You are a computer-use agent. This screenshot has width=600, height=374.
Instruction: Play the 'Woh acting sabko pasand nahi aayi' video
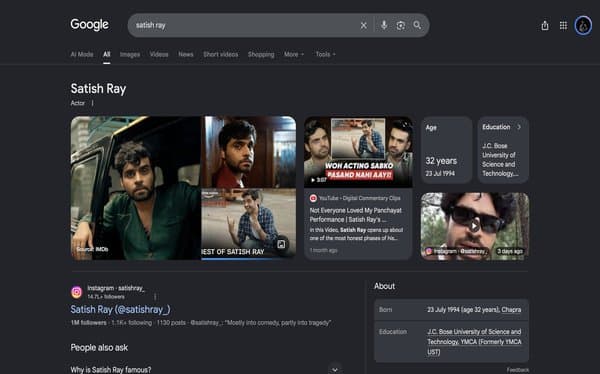coord(358,152)
